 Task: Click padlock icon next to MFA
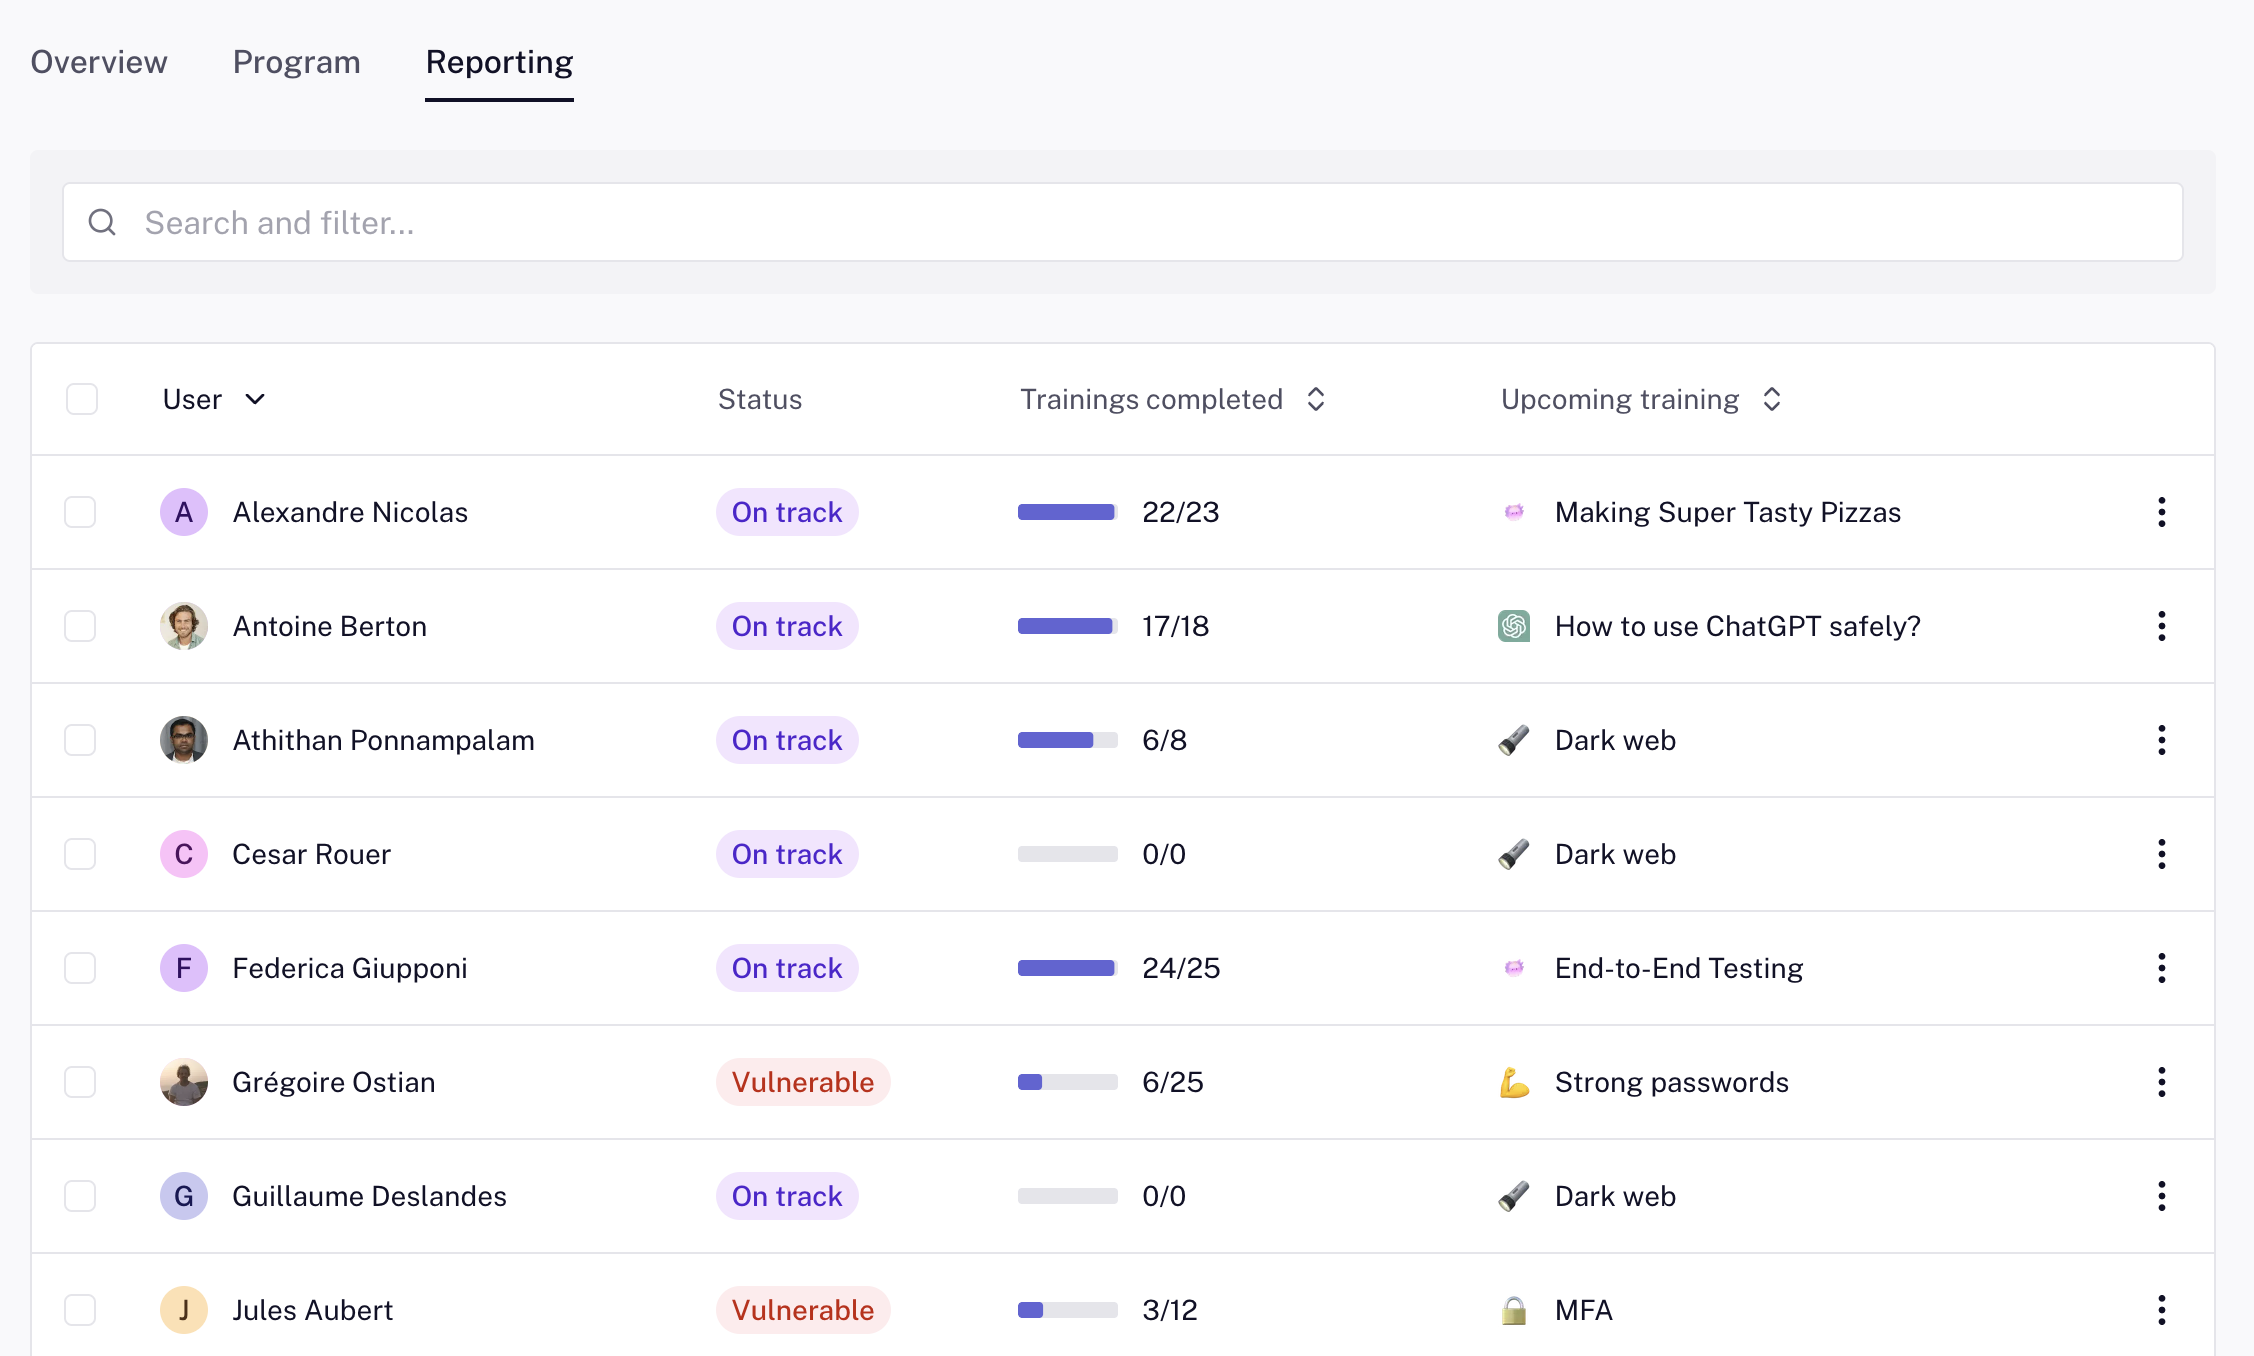(1514, 1310)
